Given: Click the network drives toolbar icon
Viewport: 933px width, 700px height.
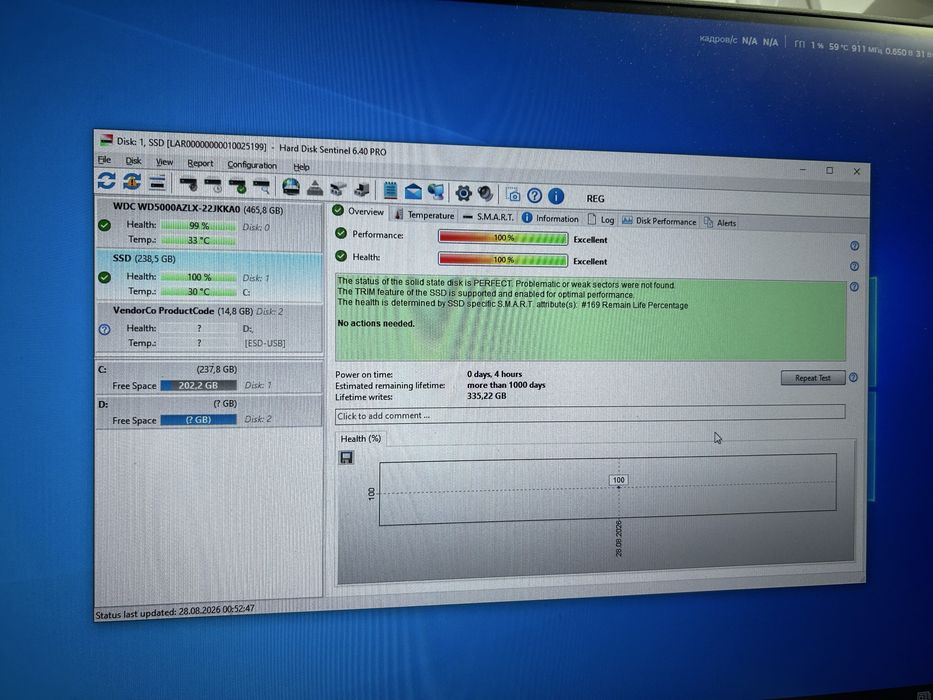Looking at the screenshot, I should pyautogui.click(x=338, y=189).
